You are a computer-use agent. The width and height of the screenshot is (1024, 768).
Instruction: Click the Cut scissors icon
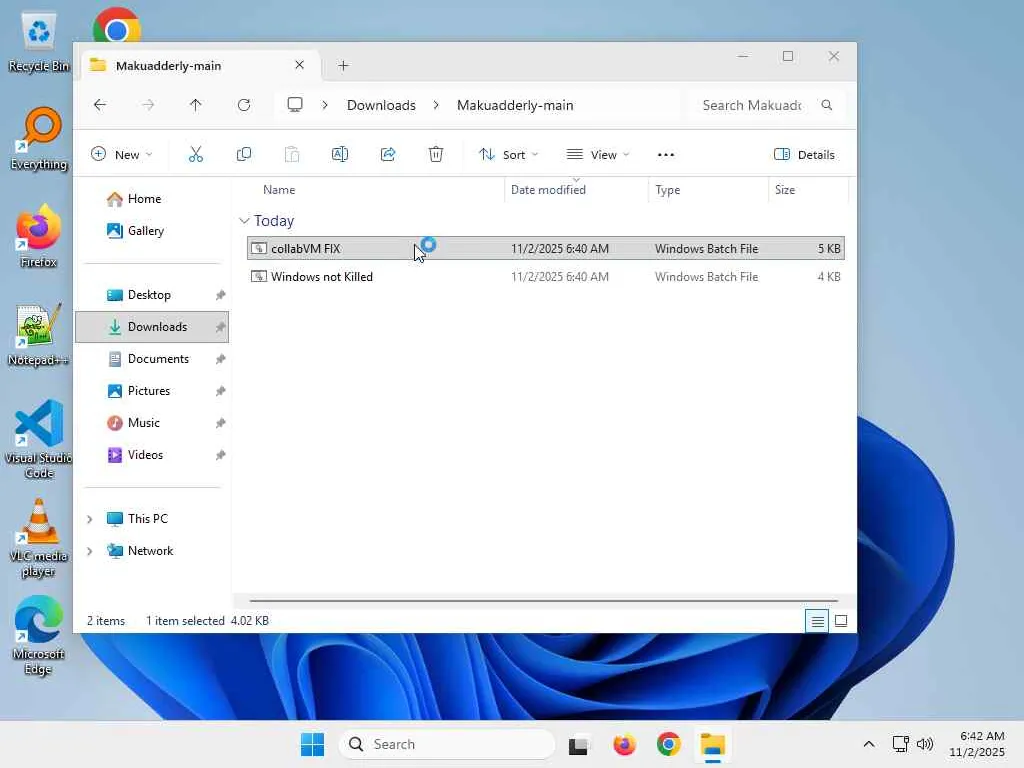tap(196, 154)
